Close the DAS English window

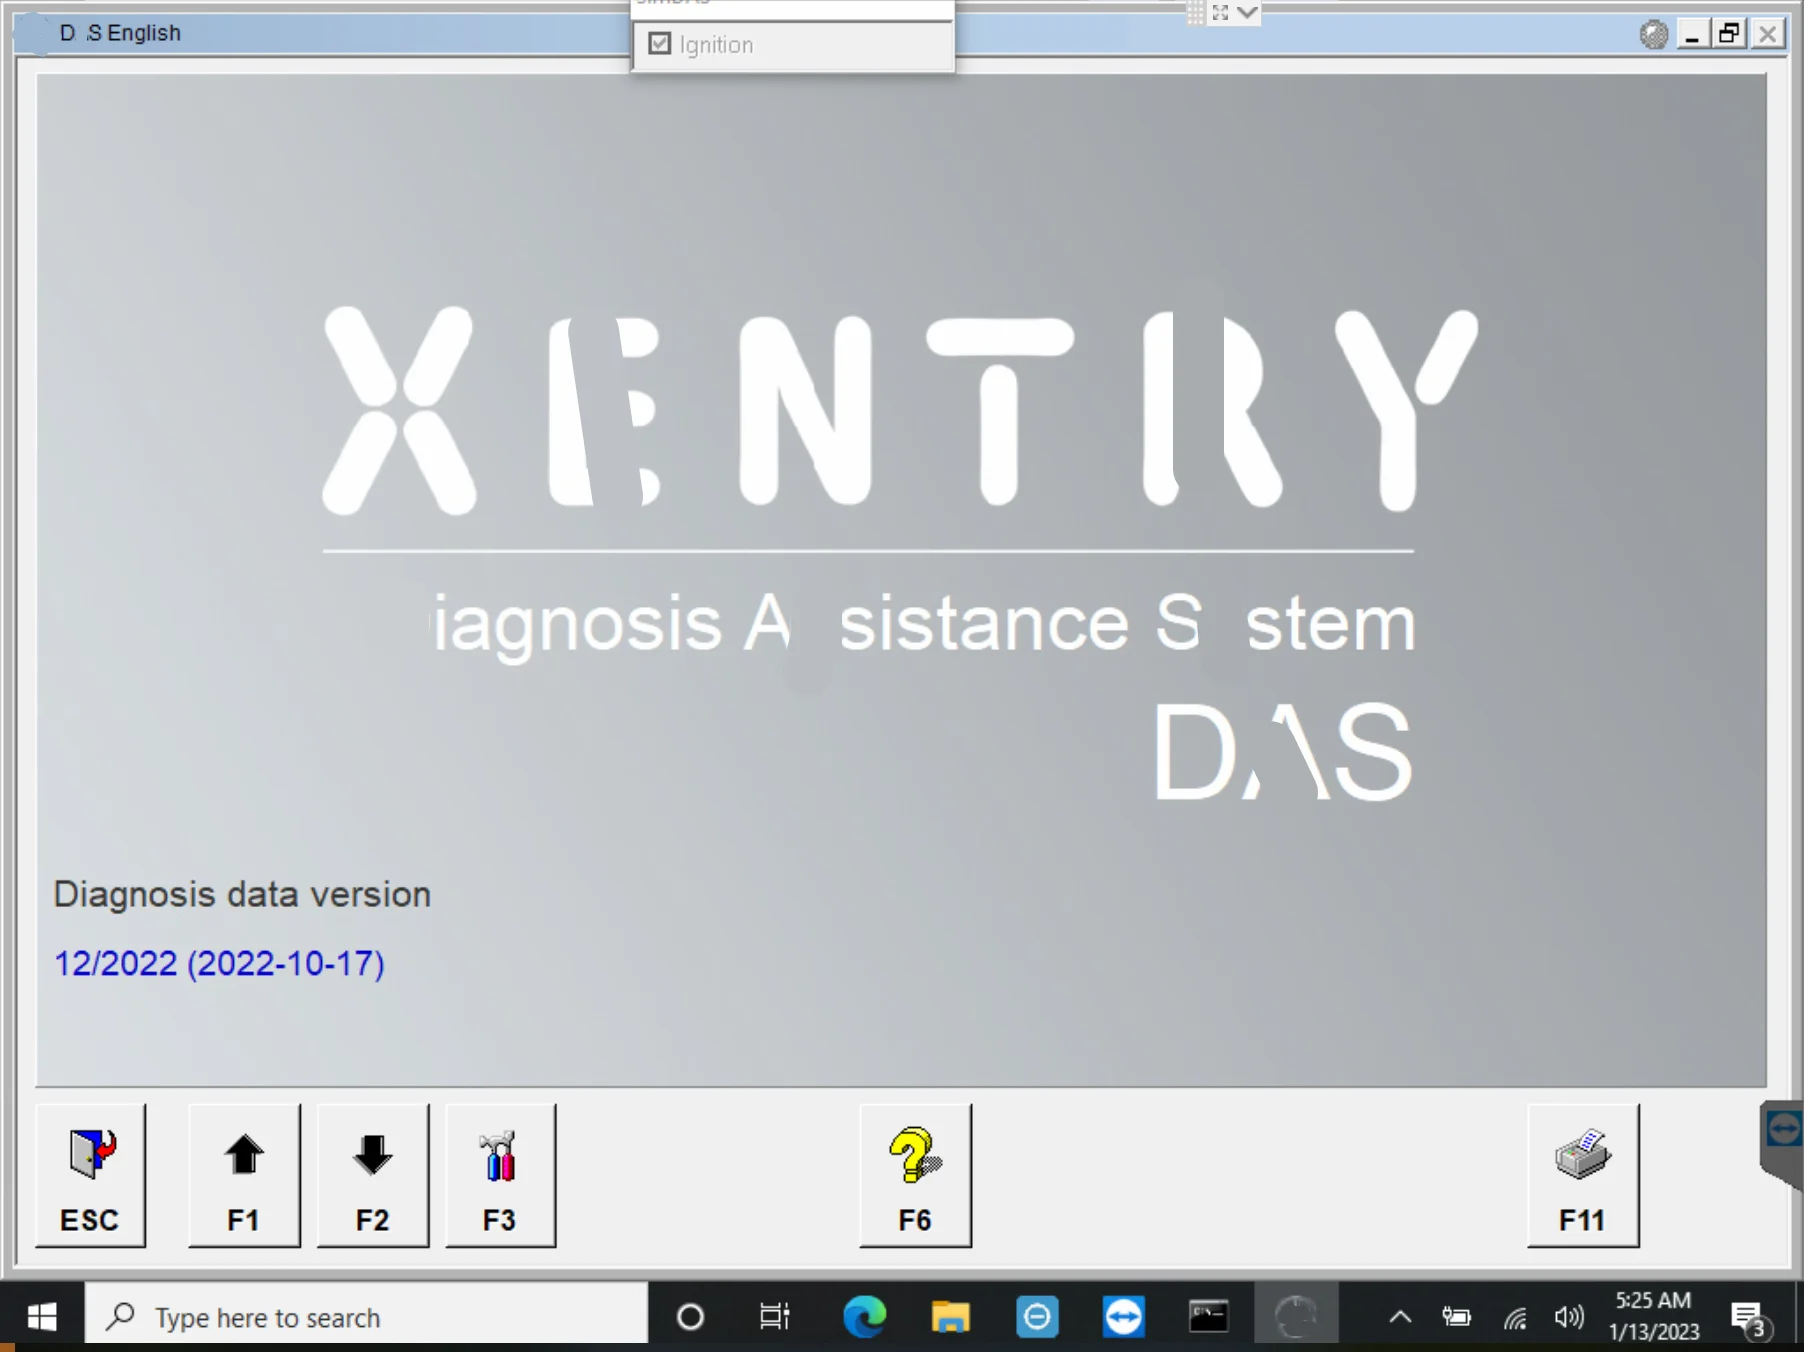point(1768,34)
